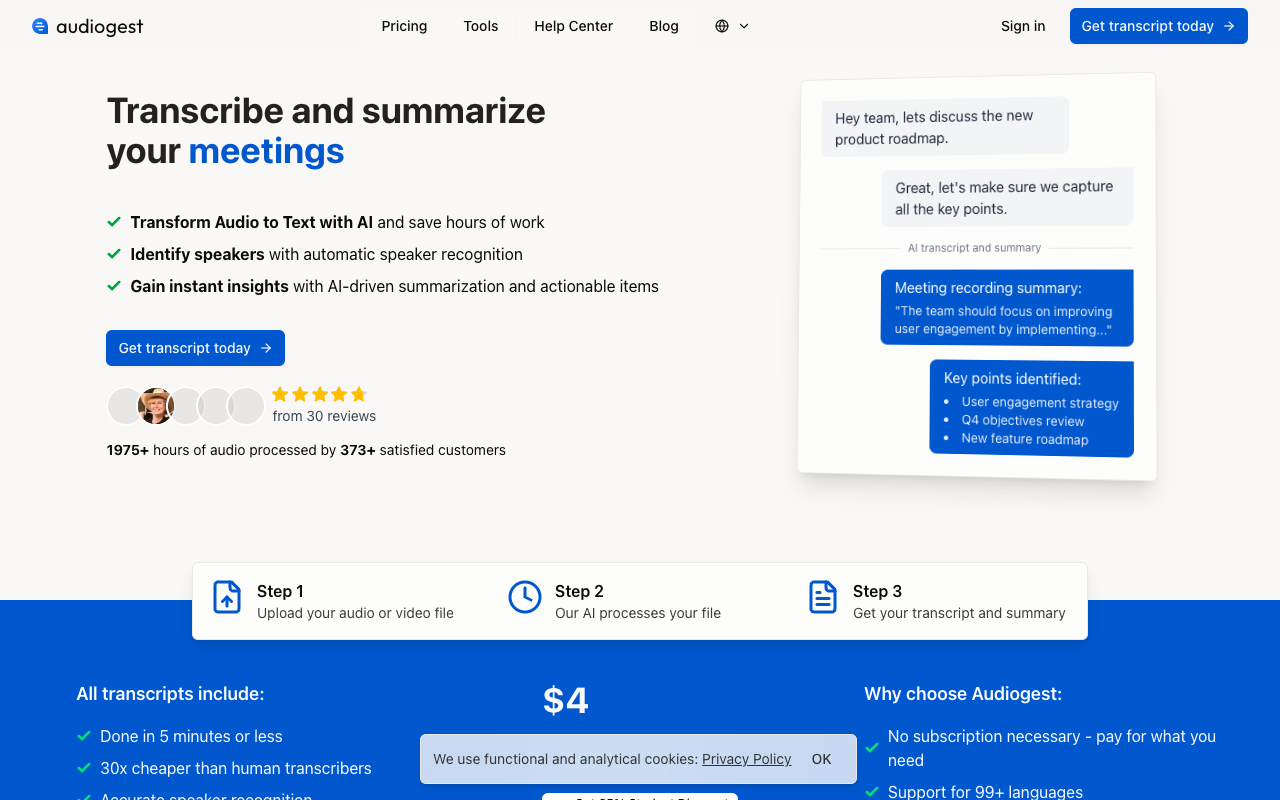Click the checkmark beside Identify speakers

pos(114,254)
